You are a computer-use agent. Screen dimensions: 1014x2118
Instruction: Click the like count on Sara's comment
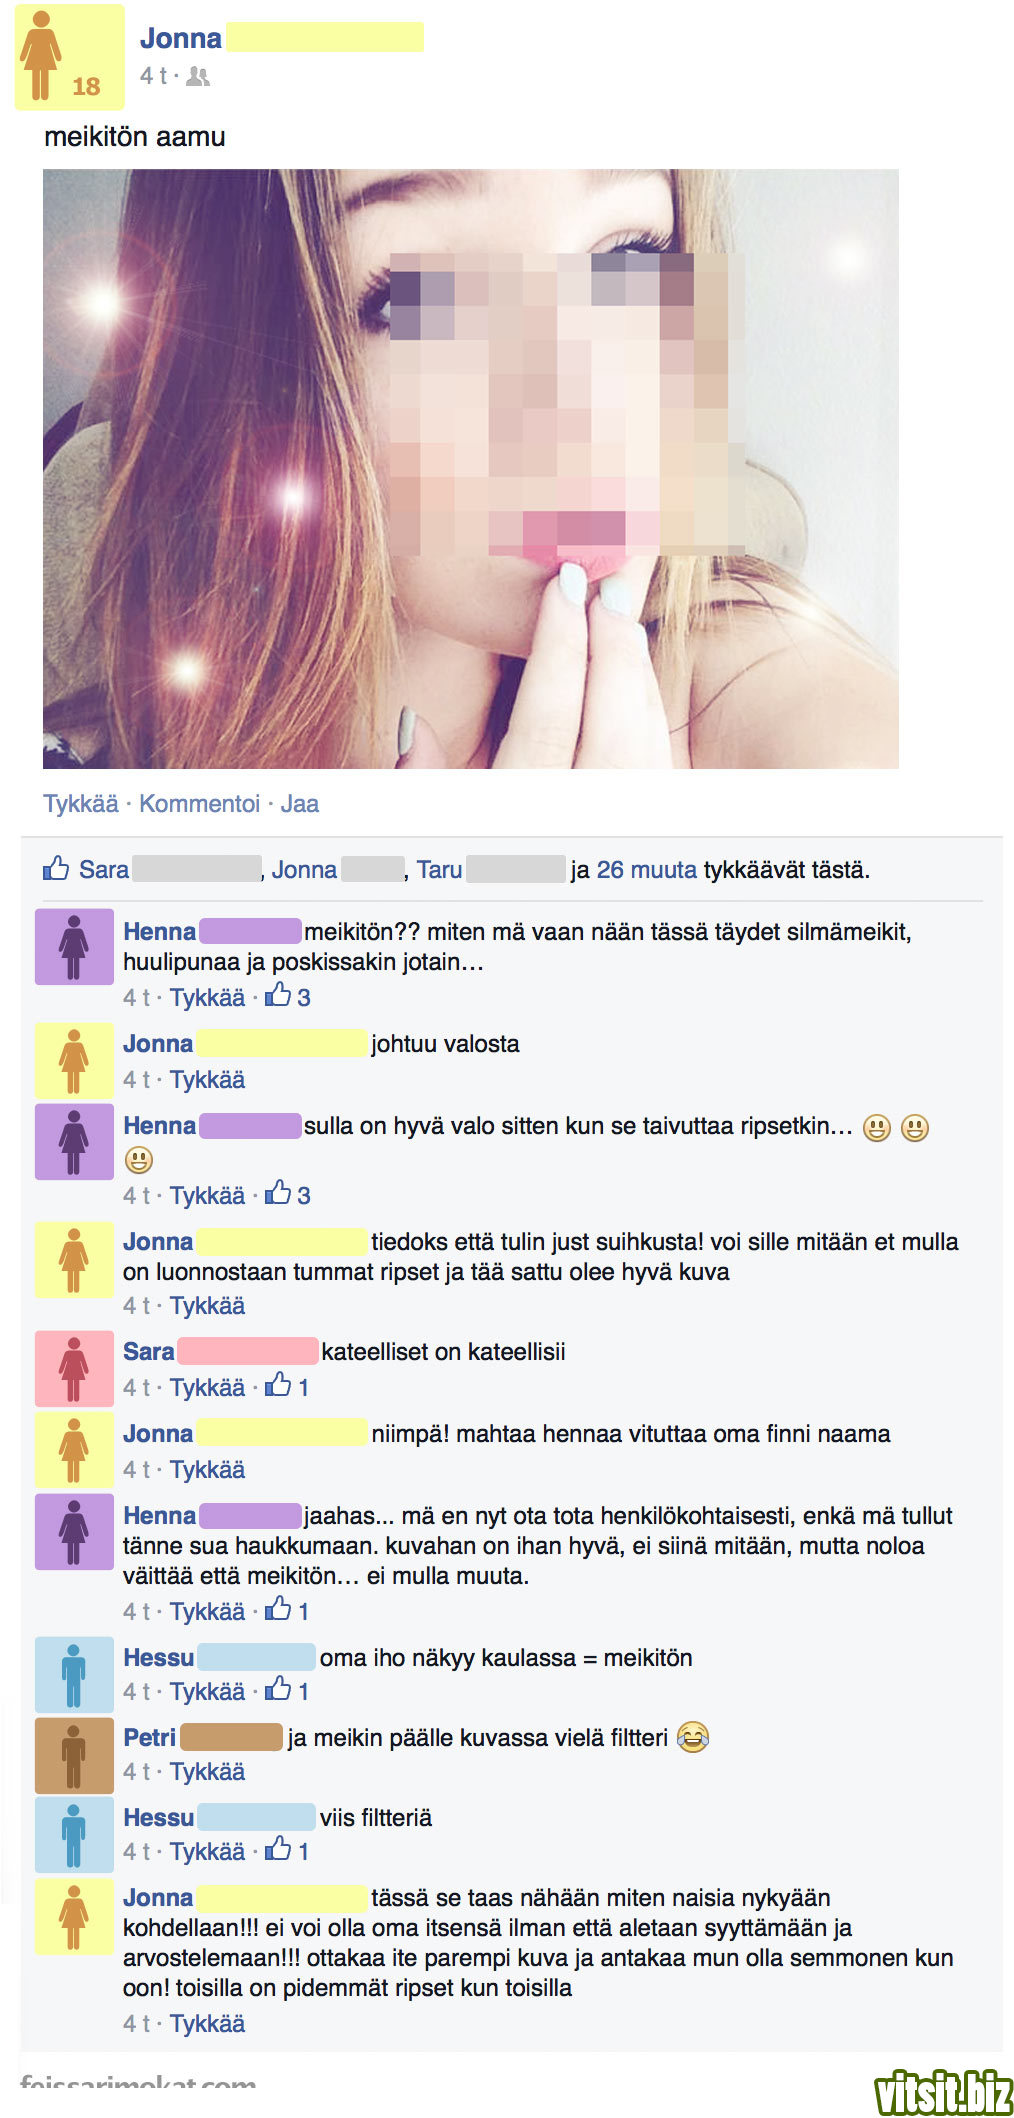click(288, 1386)
